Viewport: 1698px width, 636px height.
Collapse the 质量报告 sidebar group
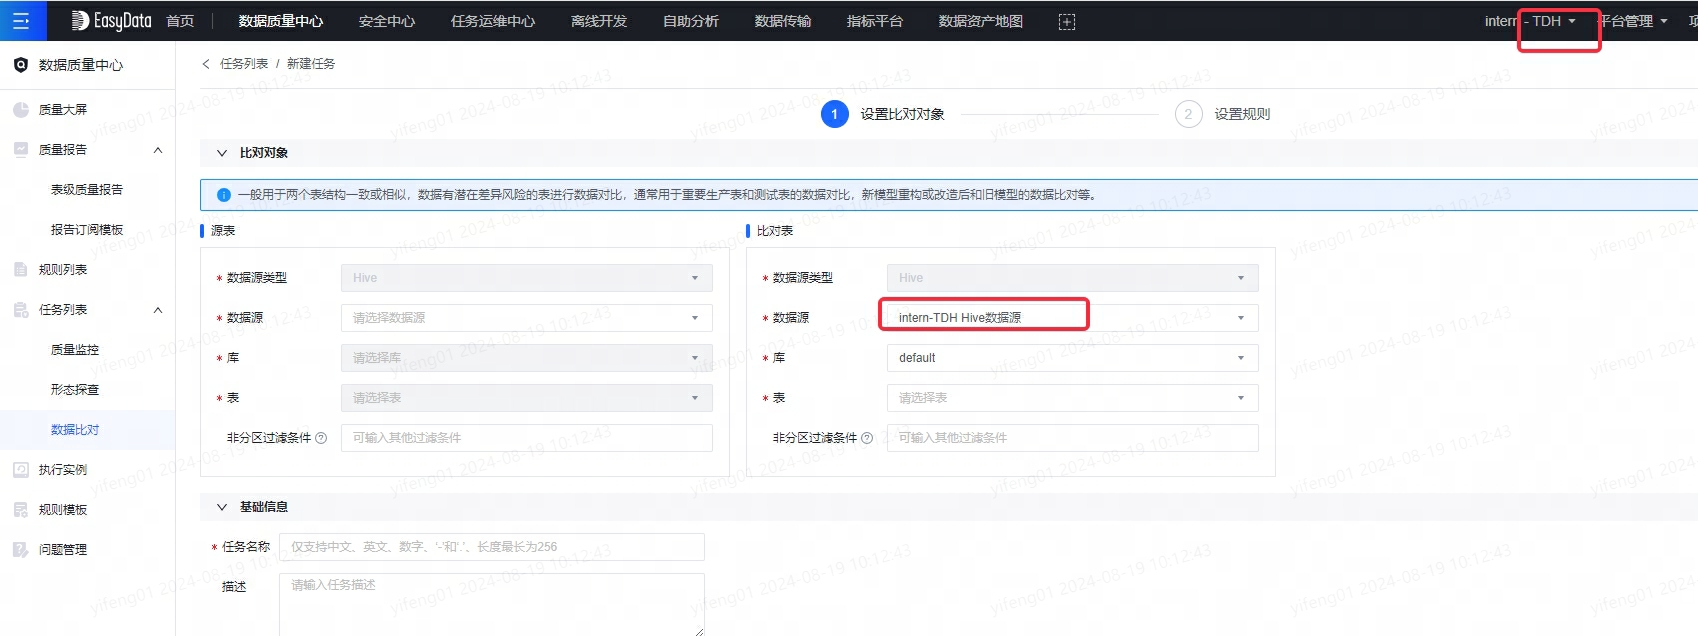(158, 150)
